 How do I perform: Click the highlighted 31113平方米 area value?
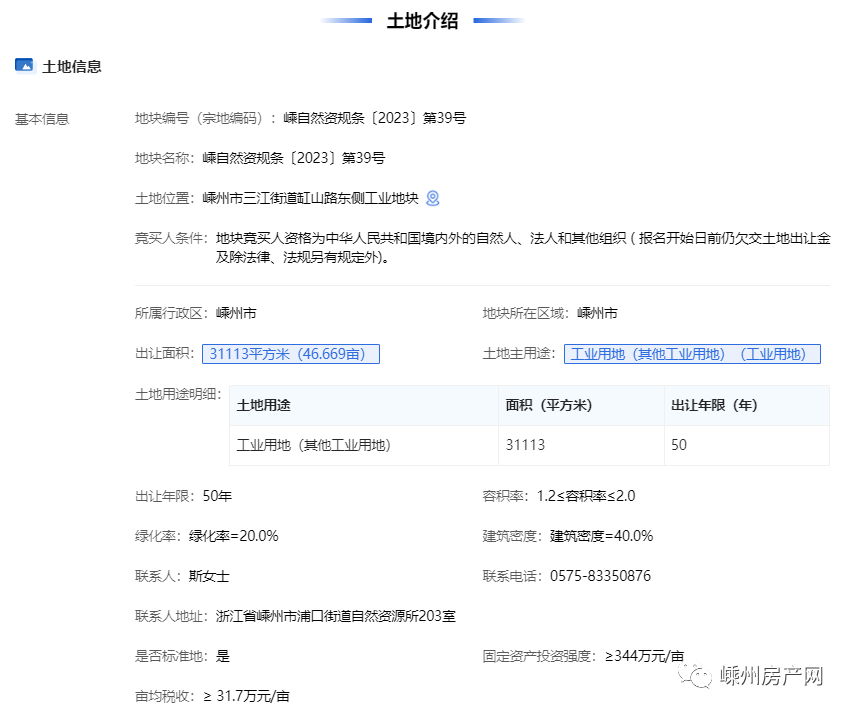[x=291, y=354]
